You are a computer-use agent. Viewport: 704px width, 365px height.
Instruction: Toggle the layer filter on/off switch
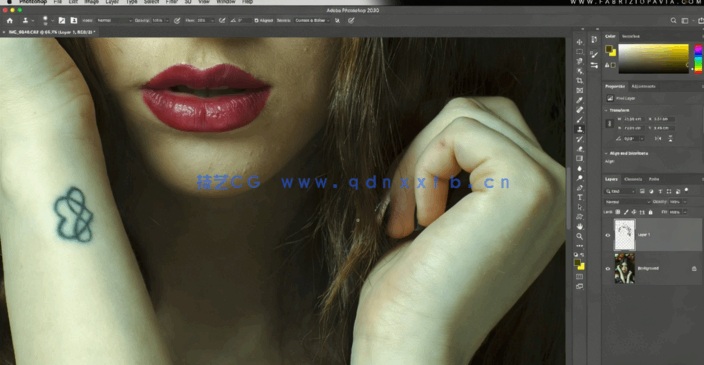[x=686, y=191]
